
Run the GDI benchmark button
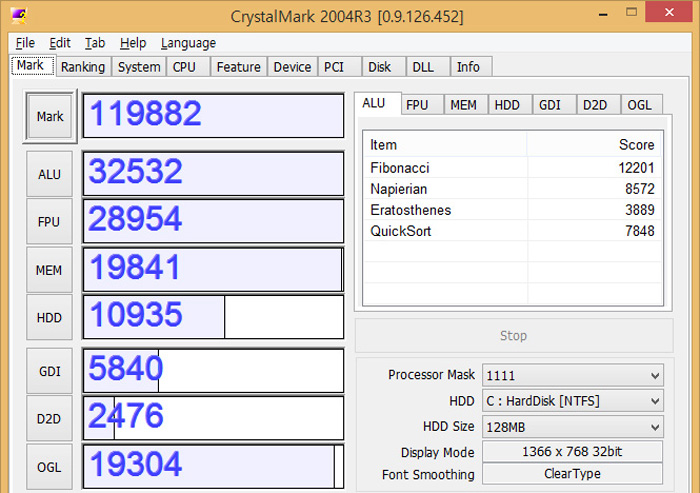click(49, 371)
